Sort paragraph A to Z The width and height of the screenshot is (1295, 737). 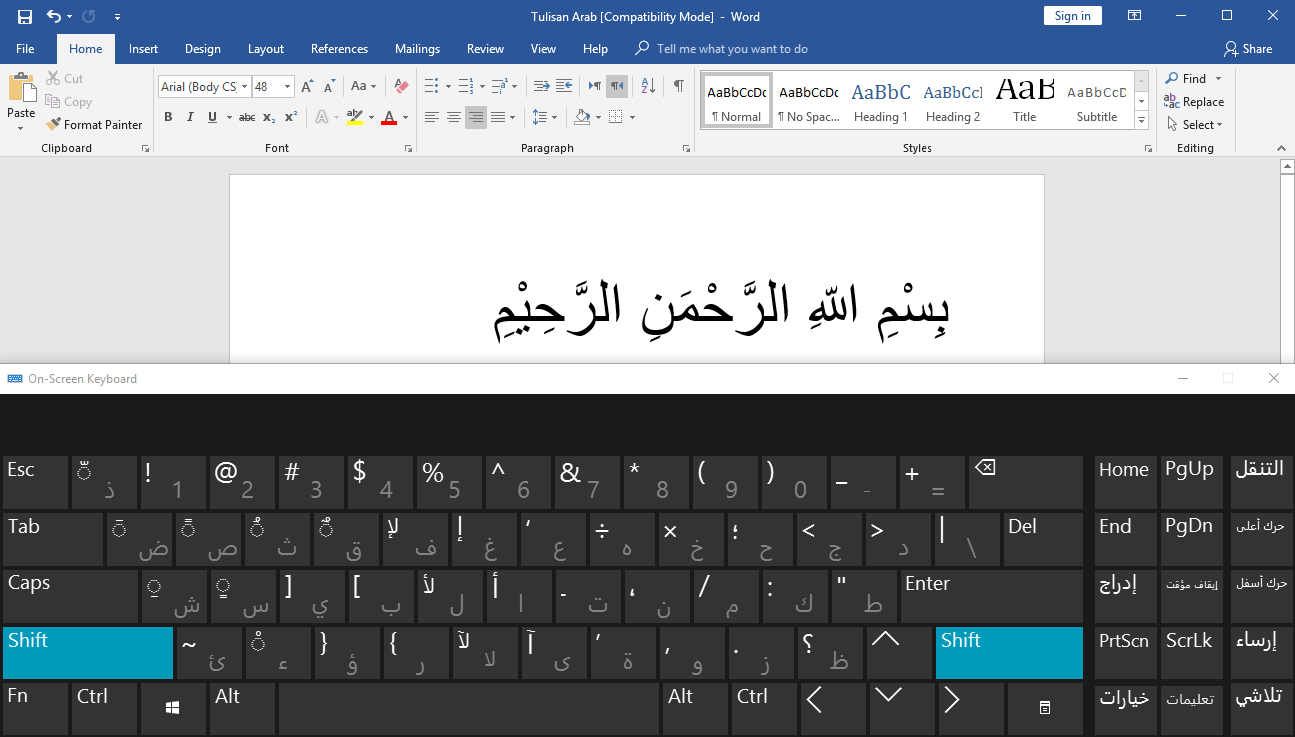pos(647,86)
